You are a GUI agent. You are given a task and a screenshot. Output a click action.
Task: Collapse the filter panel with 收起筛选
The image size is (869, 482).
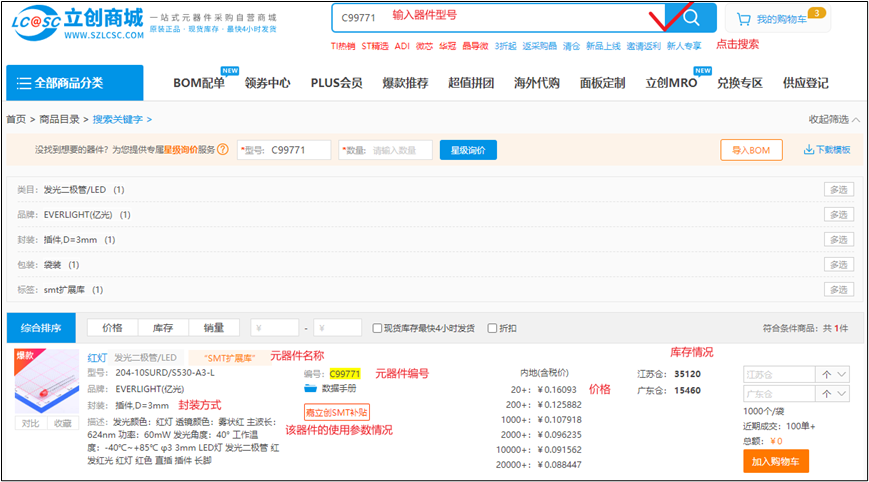pyautogui.click(x=834, y=119)
